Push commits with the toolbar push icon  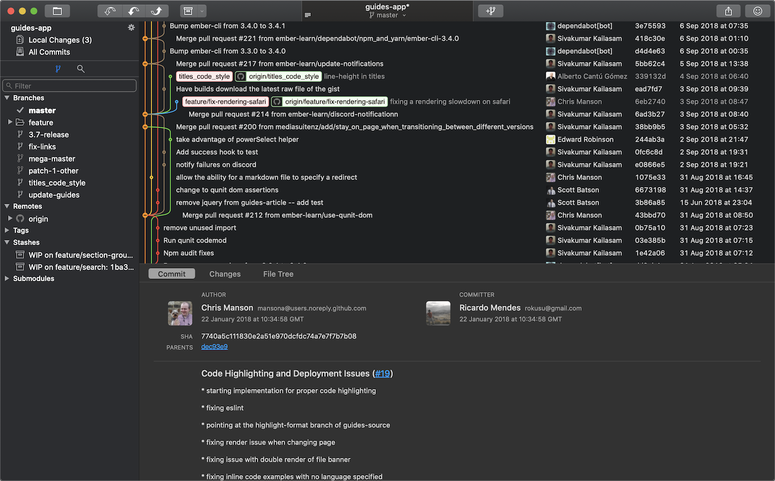point(157,11)
